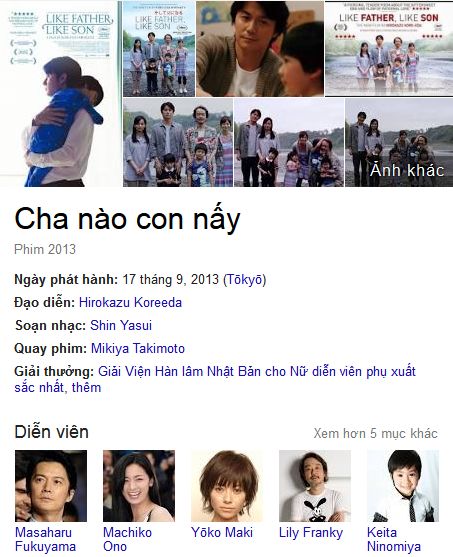The height and width of the screenshot is (557, 453).
Task: Select Lily Franky's portrait photo
Action: click(315, 486)
